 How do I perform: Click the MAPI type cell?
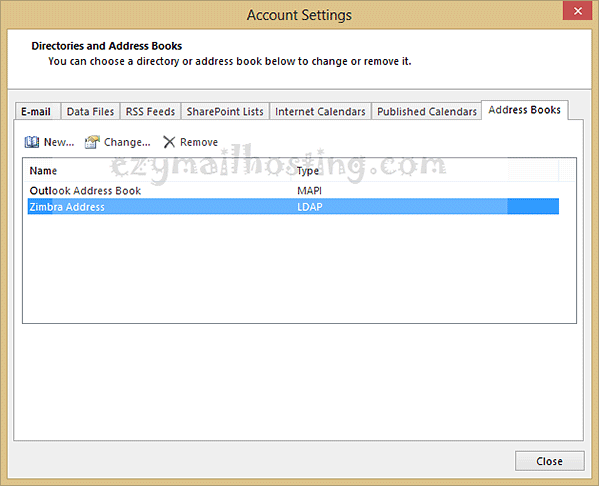click(309, 191)
